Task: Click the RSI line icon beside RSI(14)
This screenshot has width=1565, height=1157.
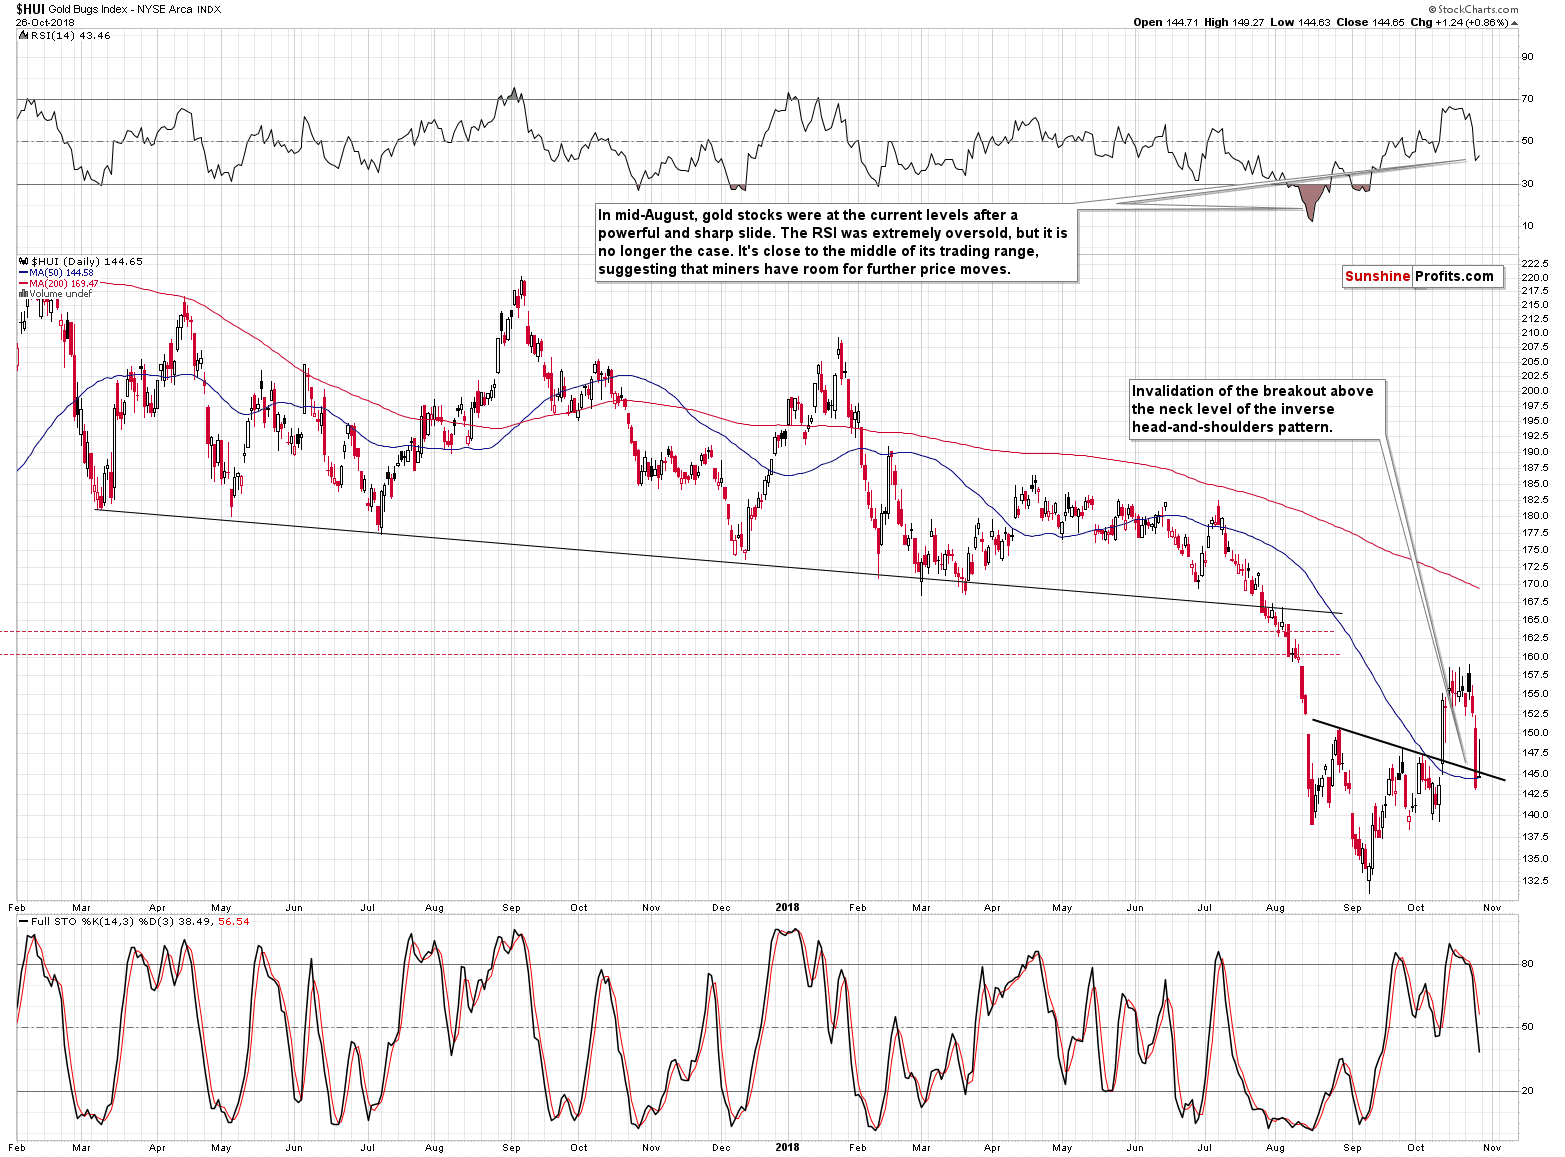Action: [x=23, y=35]
